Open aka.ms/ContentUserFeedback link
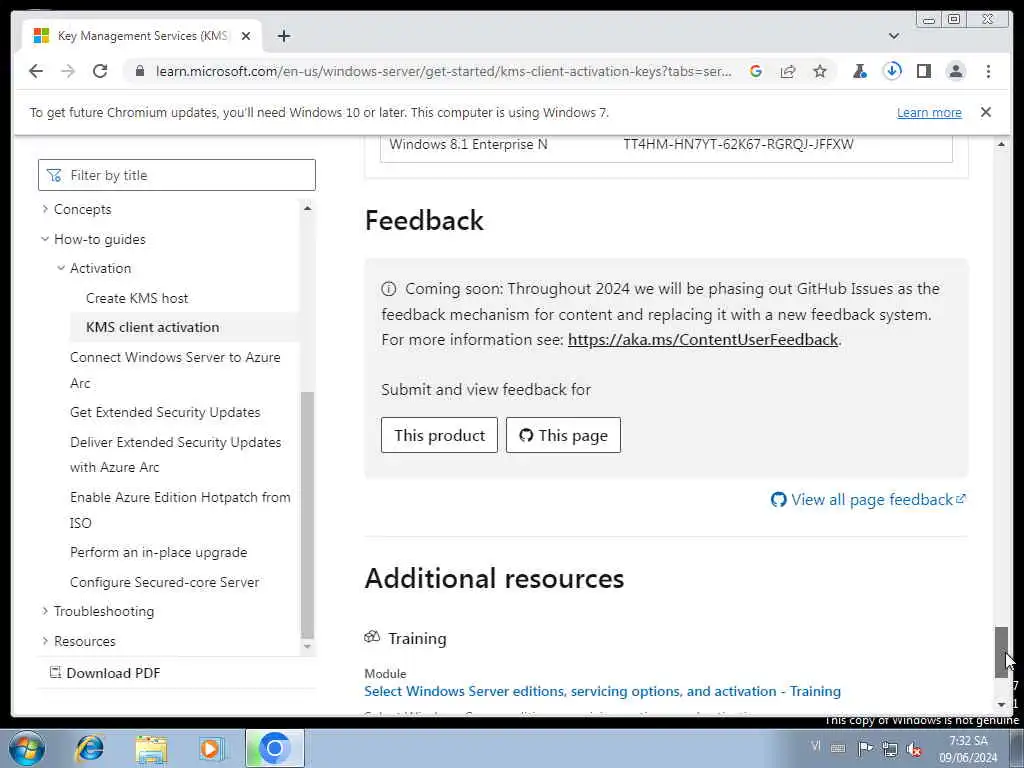The height and width of the screenshot is (768, 1024). point(703,340)
